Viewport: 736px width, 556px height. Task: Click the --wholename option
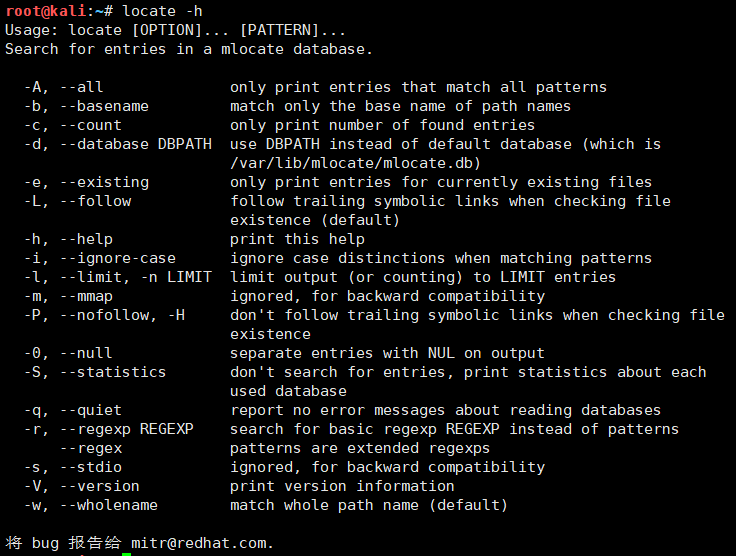pos(109,505)
